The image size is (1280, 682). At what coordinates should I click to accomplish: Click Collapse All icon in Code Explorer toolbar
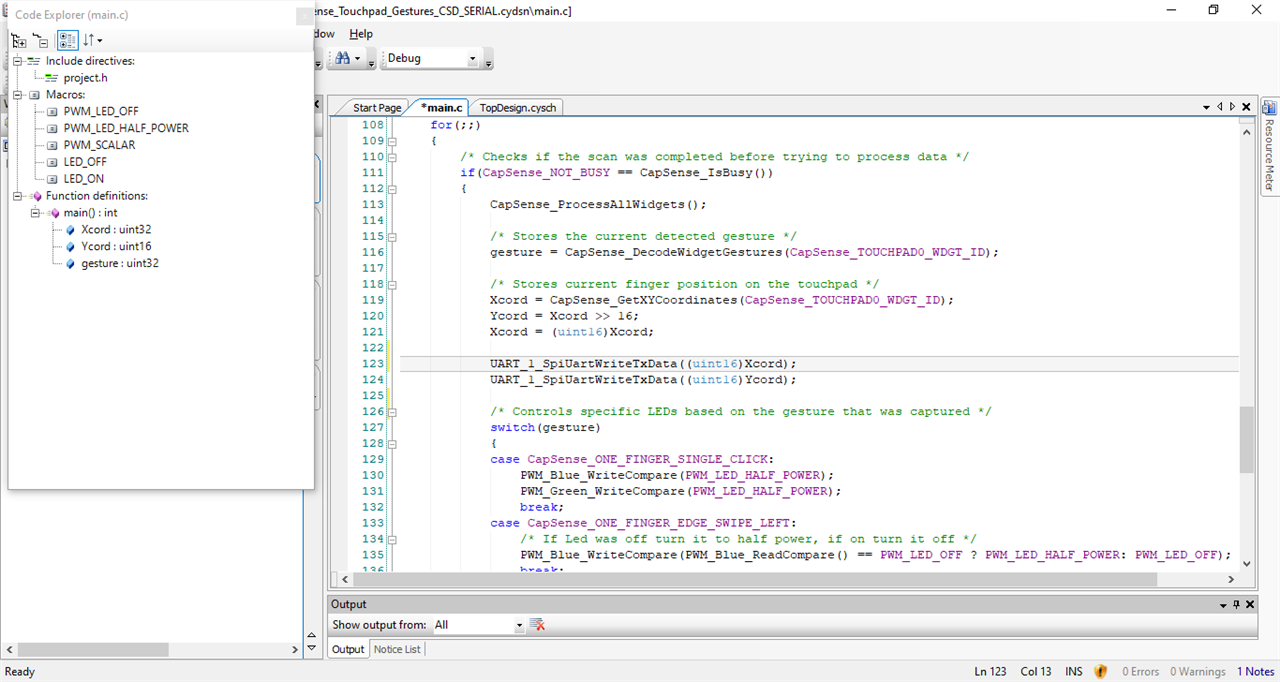(x=40, y=41)
